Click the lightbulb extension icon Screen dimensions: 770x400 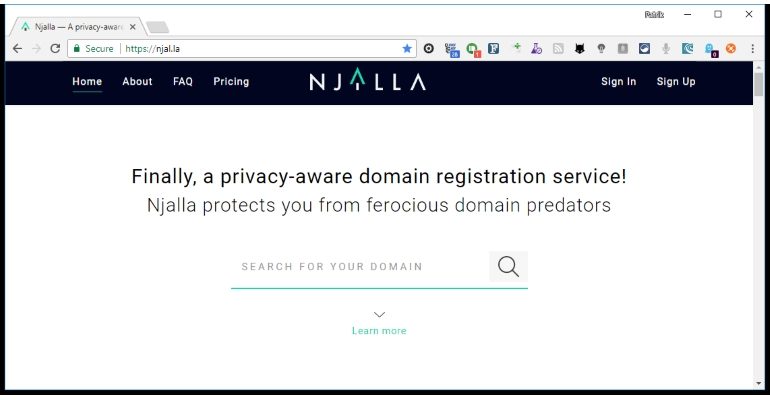pos(601,48)
